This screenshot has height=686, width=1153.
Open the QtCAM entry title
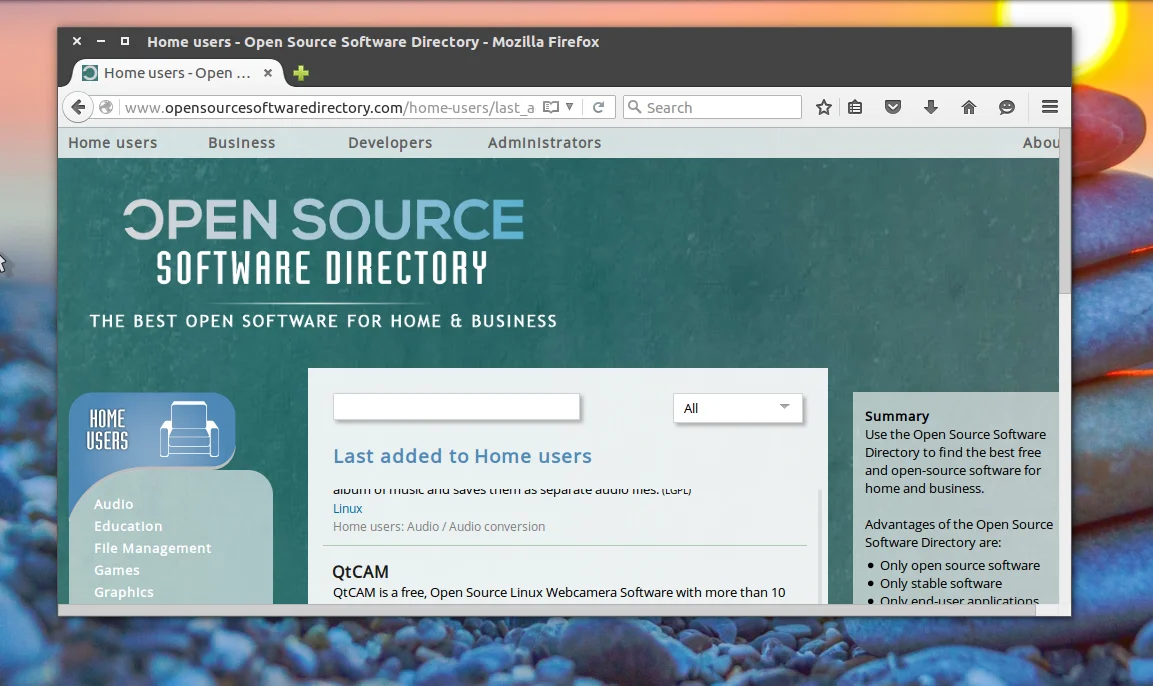click(x=360, y=571)
